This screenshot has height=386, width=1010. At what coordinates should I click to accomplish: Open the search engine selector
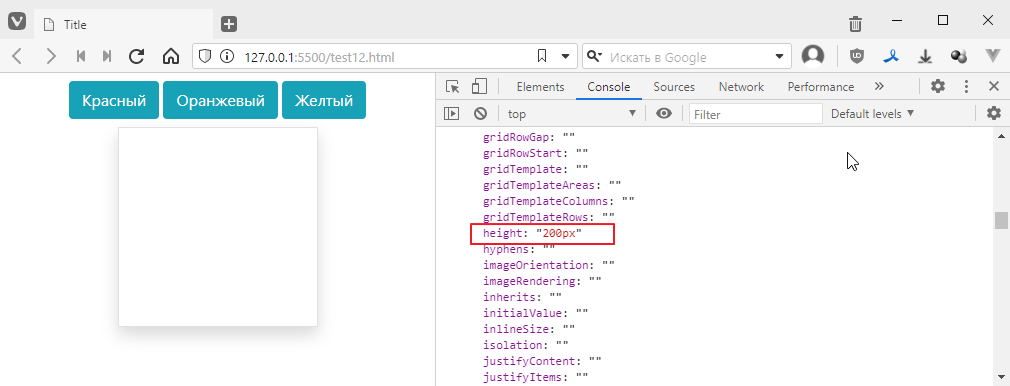pyautogui.click(x=595, y=57)
